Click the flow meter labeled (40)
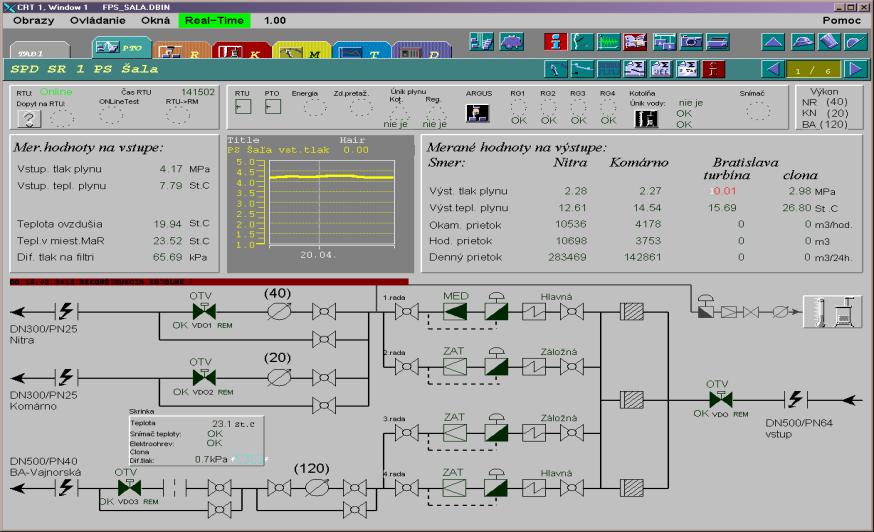 [279, 311]
